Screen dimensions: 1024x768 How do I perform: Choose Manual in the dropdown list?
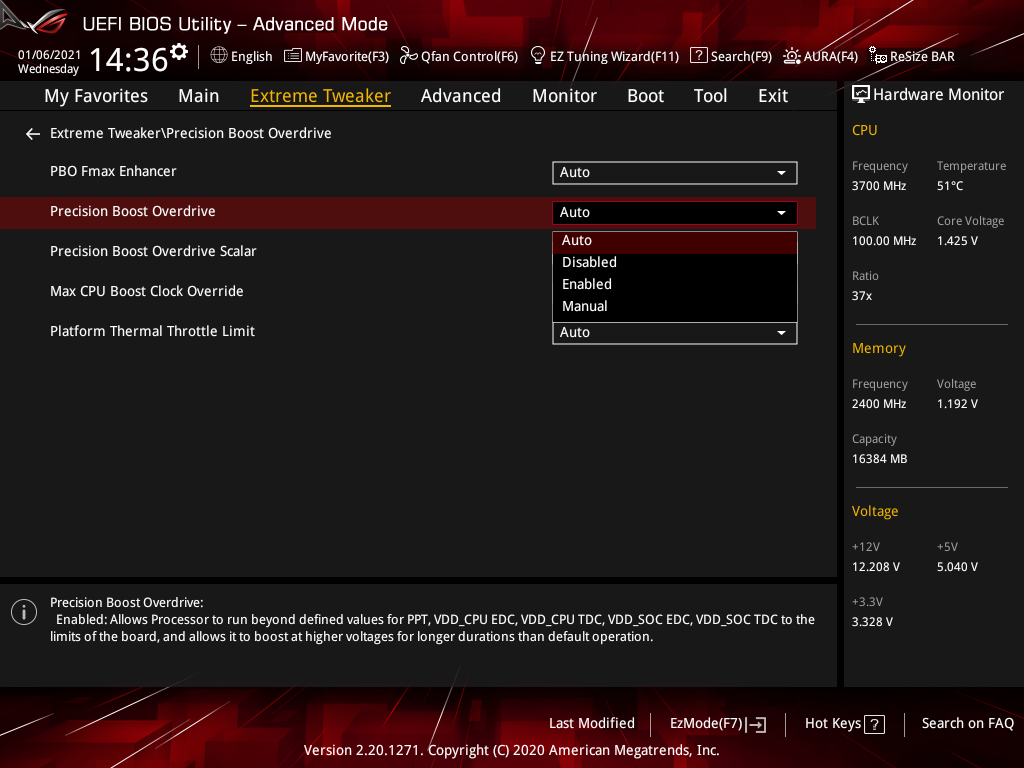click(x=675, y=306)
